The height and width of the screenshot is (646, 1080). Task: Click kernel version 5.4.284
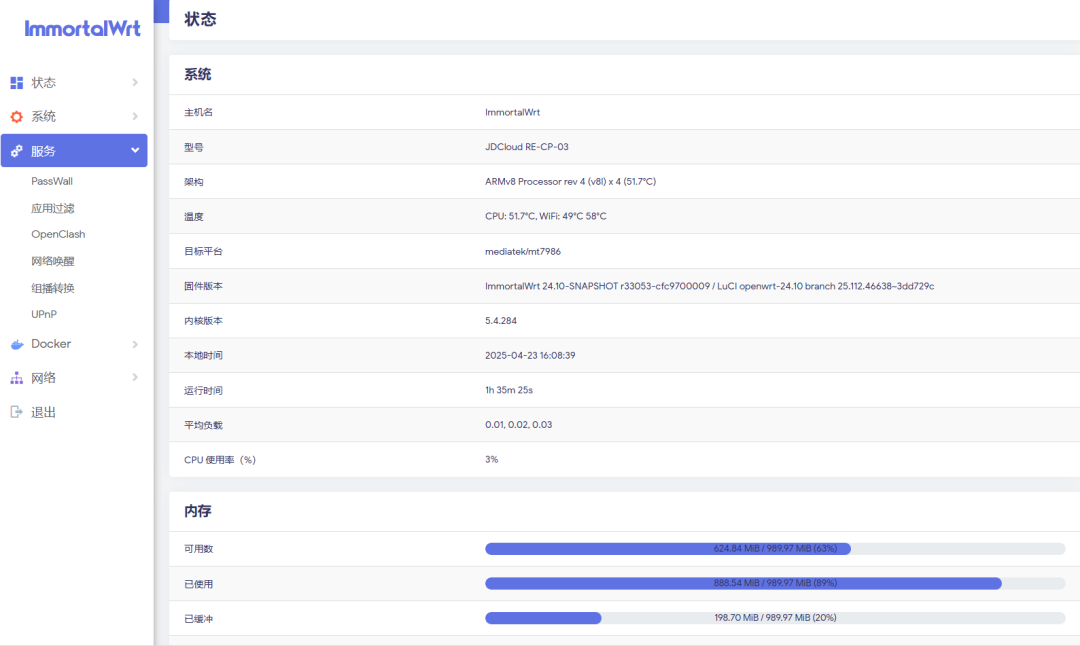click(x=501, y=321)
